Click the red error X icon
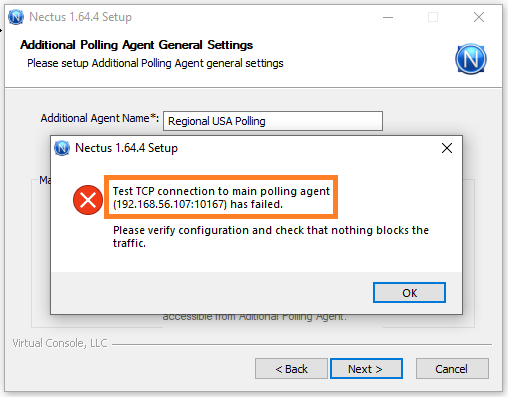Viewport: 510px width, 402px height. pyautogui.click(x=88, y=200)
